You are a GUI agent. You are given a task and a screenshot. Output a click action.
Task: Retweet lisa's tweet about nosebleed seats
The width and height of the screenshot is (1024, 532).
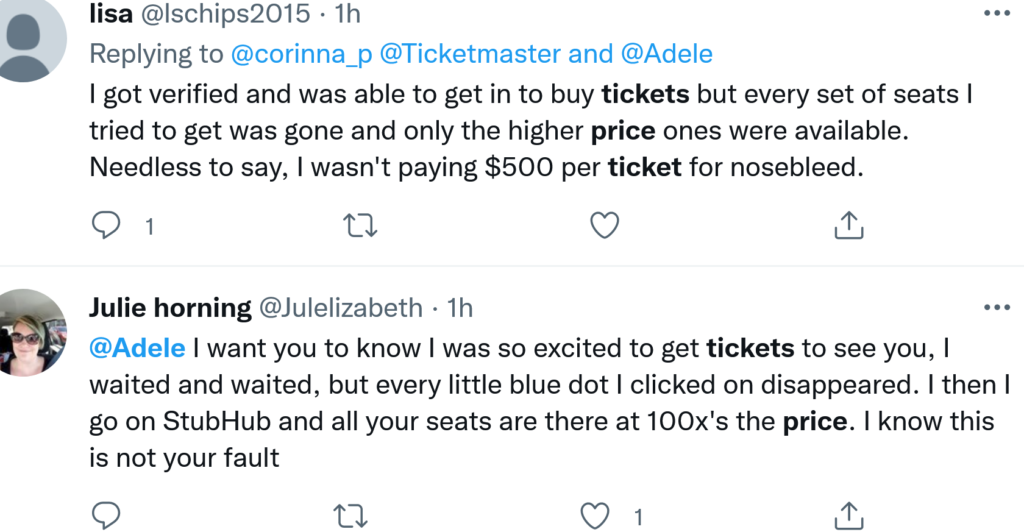click(354, 227)
